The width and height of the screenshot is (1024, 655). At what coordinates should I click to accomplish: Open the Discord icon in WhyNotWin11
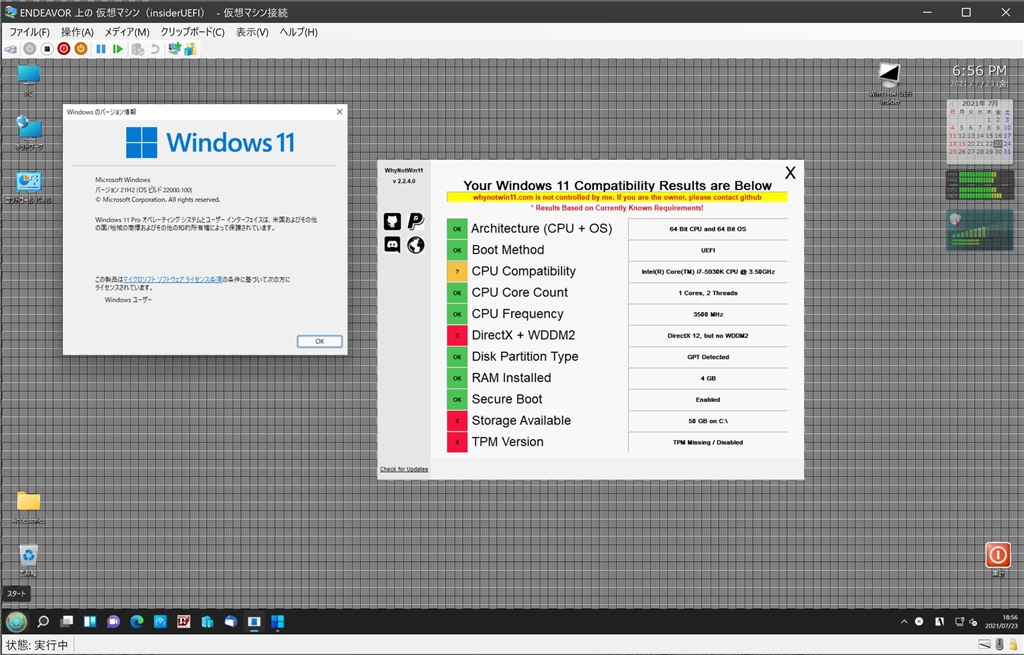coord(392,245)
